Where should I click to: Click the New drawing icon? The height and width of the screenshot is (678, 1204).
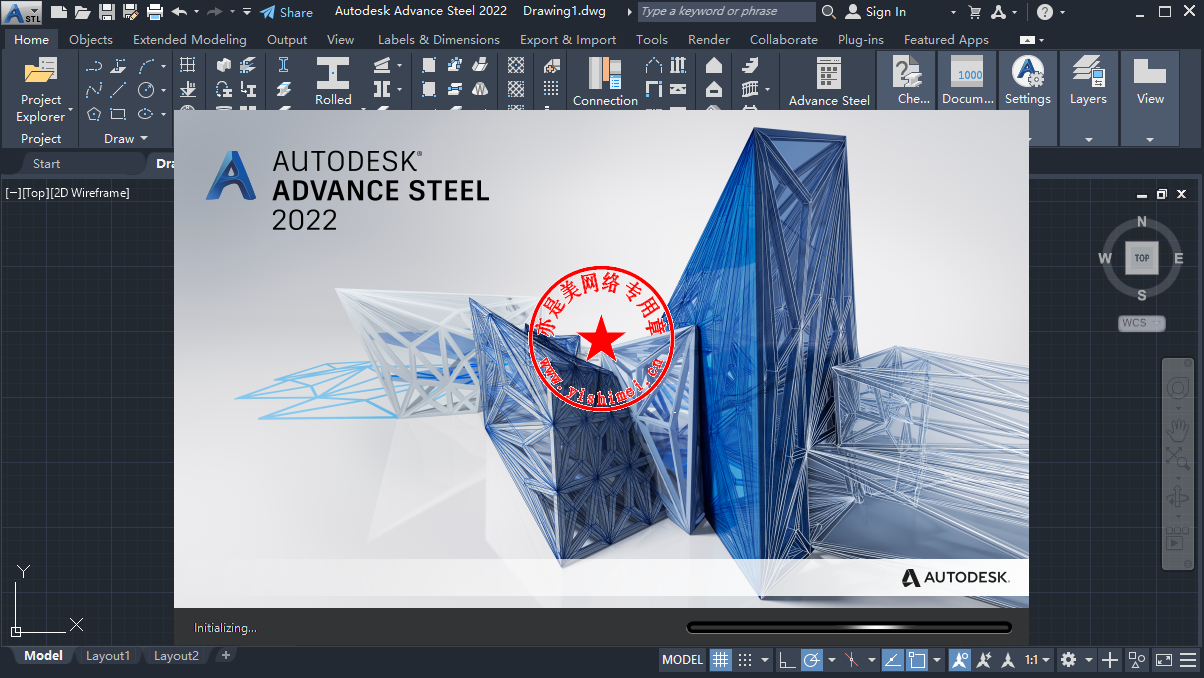[x=59, y=12]
